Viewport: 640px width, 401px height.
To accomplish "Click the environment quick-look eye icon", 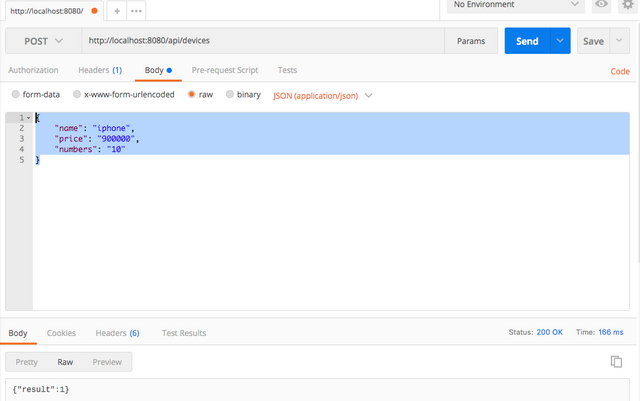I will [601, 4].
